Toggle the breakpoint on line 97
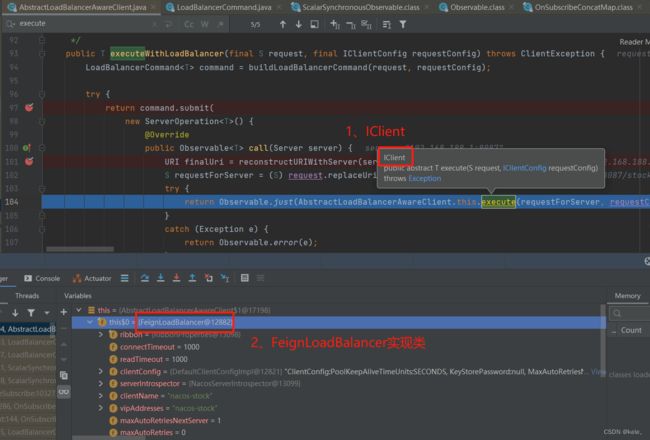 (29, 108)
